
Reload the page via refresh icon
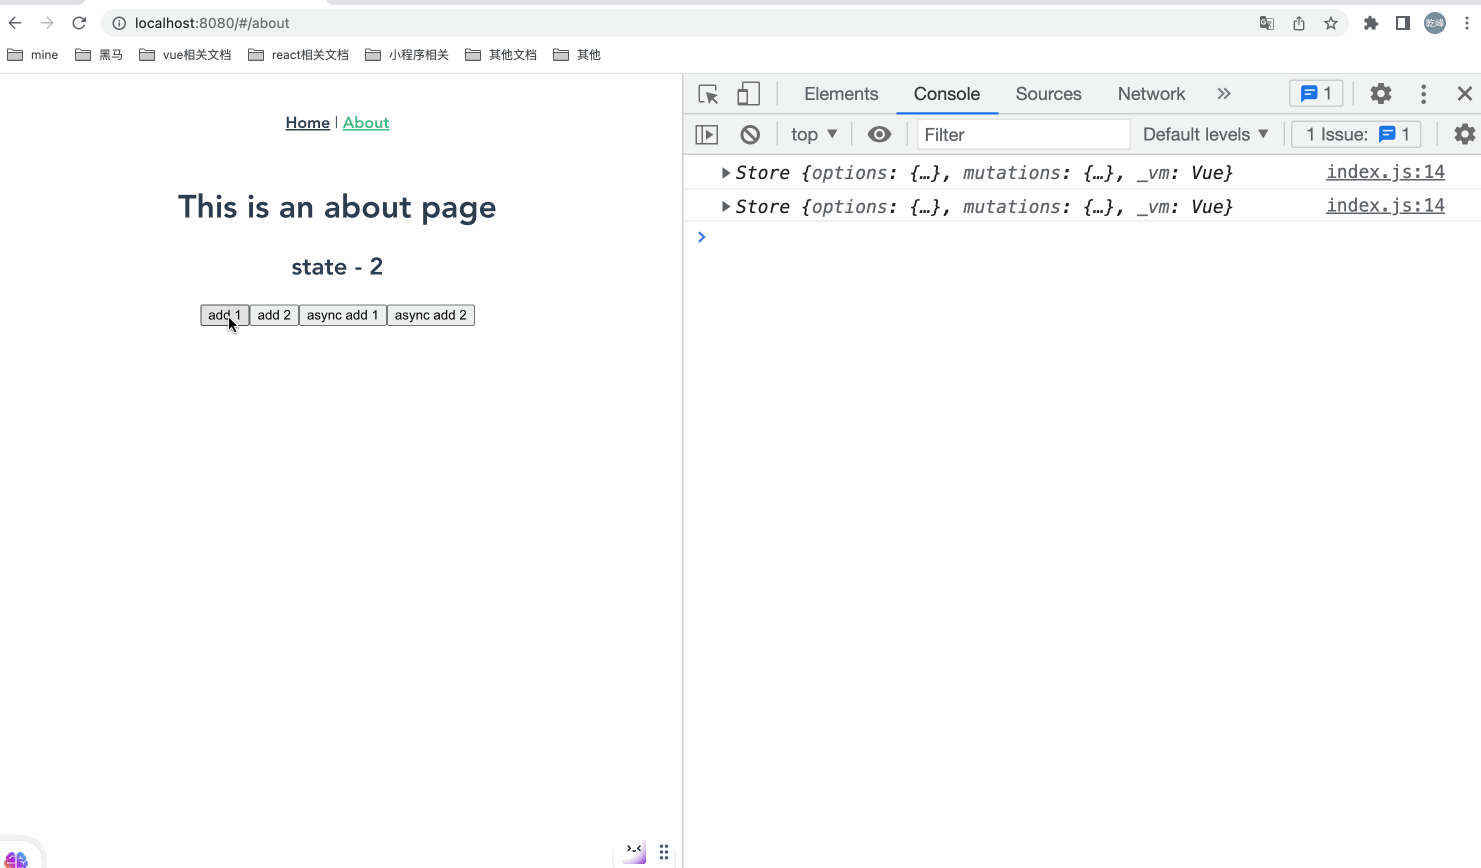coord(79,23)
